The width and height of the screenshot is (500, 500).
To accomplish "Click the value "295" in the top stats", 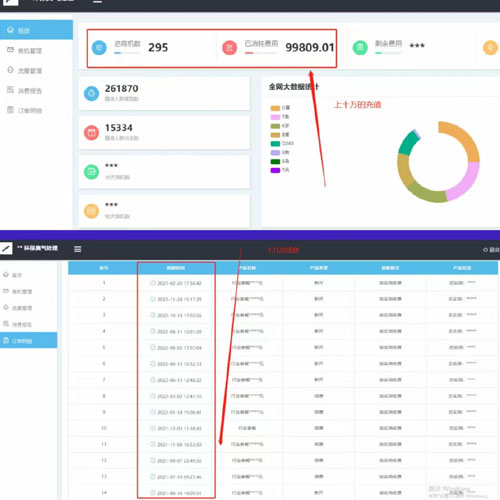I will point(158,47).
